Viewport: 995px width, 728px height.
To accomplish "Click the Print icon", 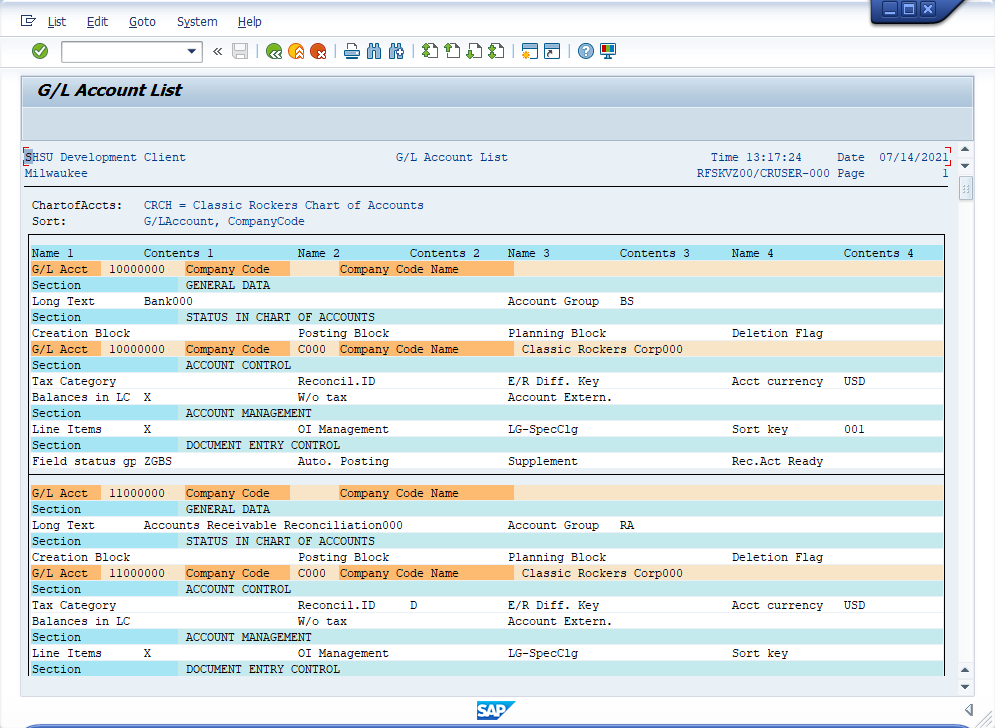I will [x=352, y=51].
